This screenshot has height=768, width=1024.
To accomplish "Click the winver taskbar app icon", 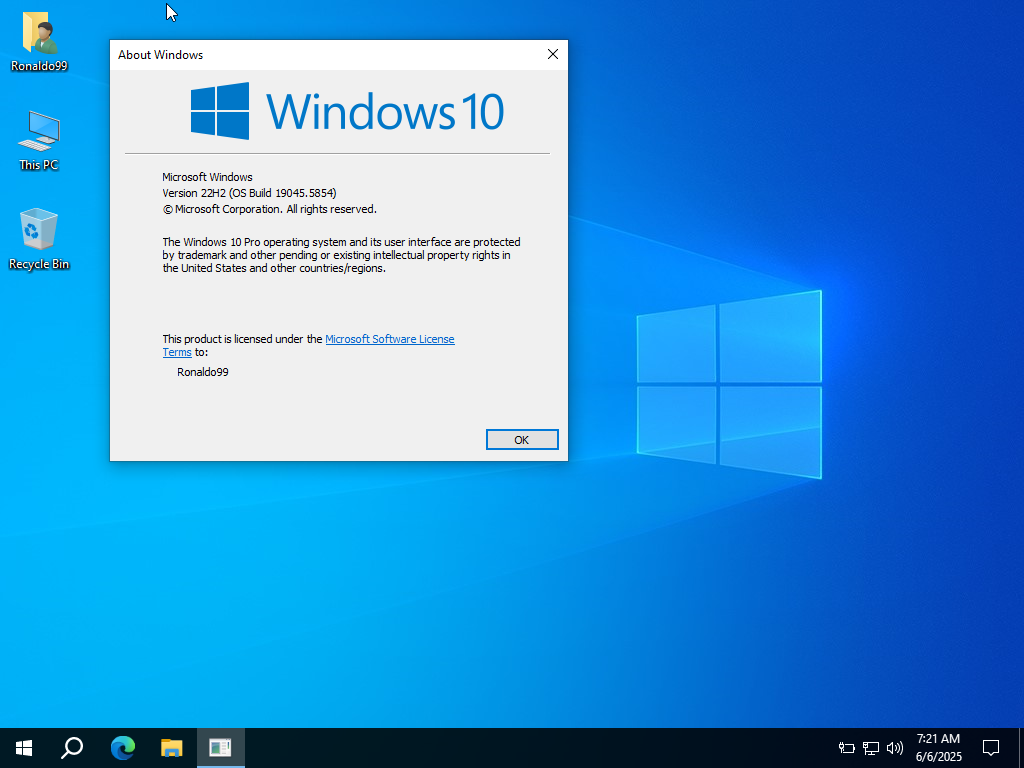I will [x=221, y=748].
